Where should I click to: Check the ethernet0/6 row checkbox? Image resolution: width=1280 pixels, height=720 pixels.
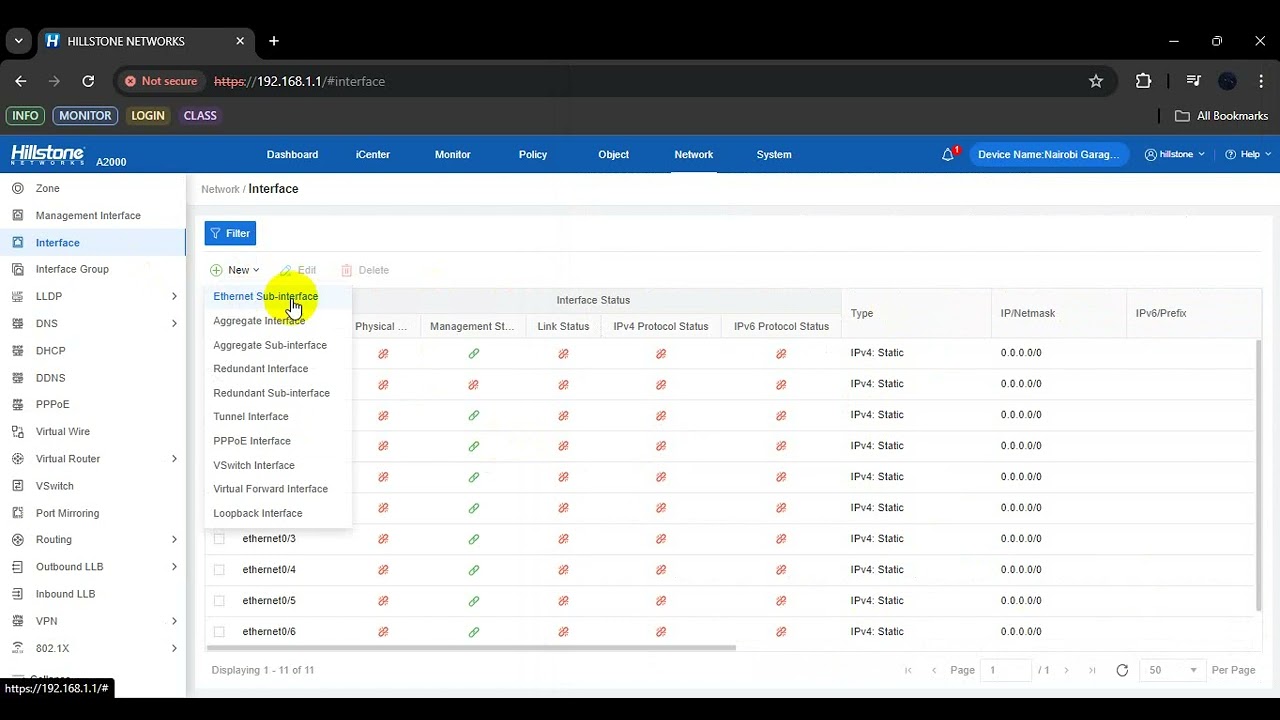(x=219, y=632)
